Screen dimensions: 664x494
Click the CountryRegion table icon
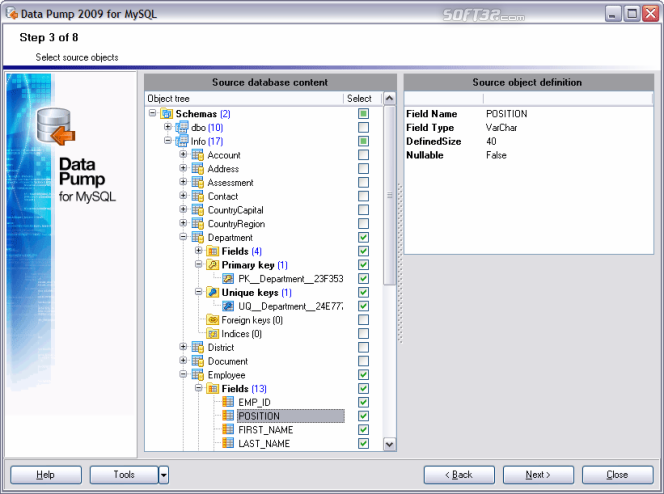pos(197,224)
